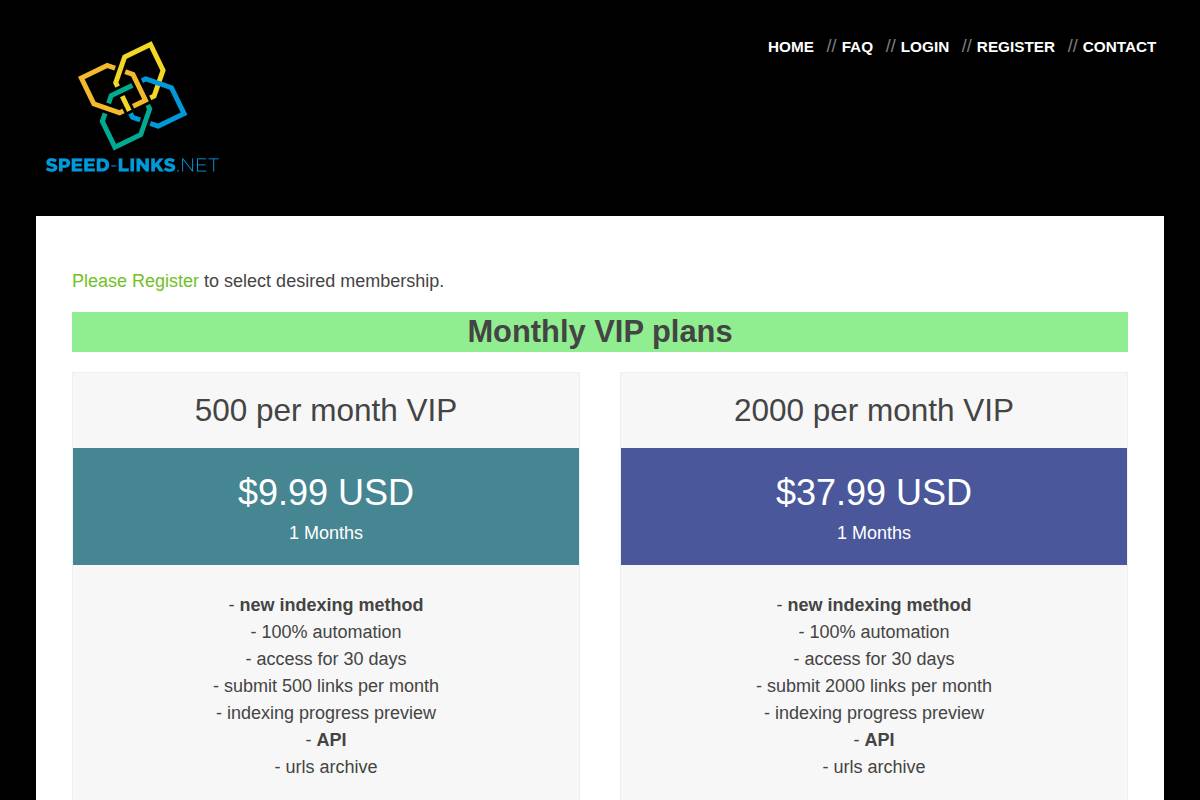Click the Speed-Links.net logo

point(132,108)
